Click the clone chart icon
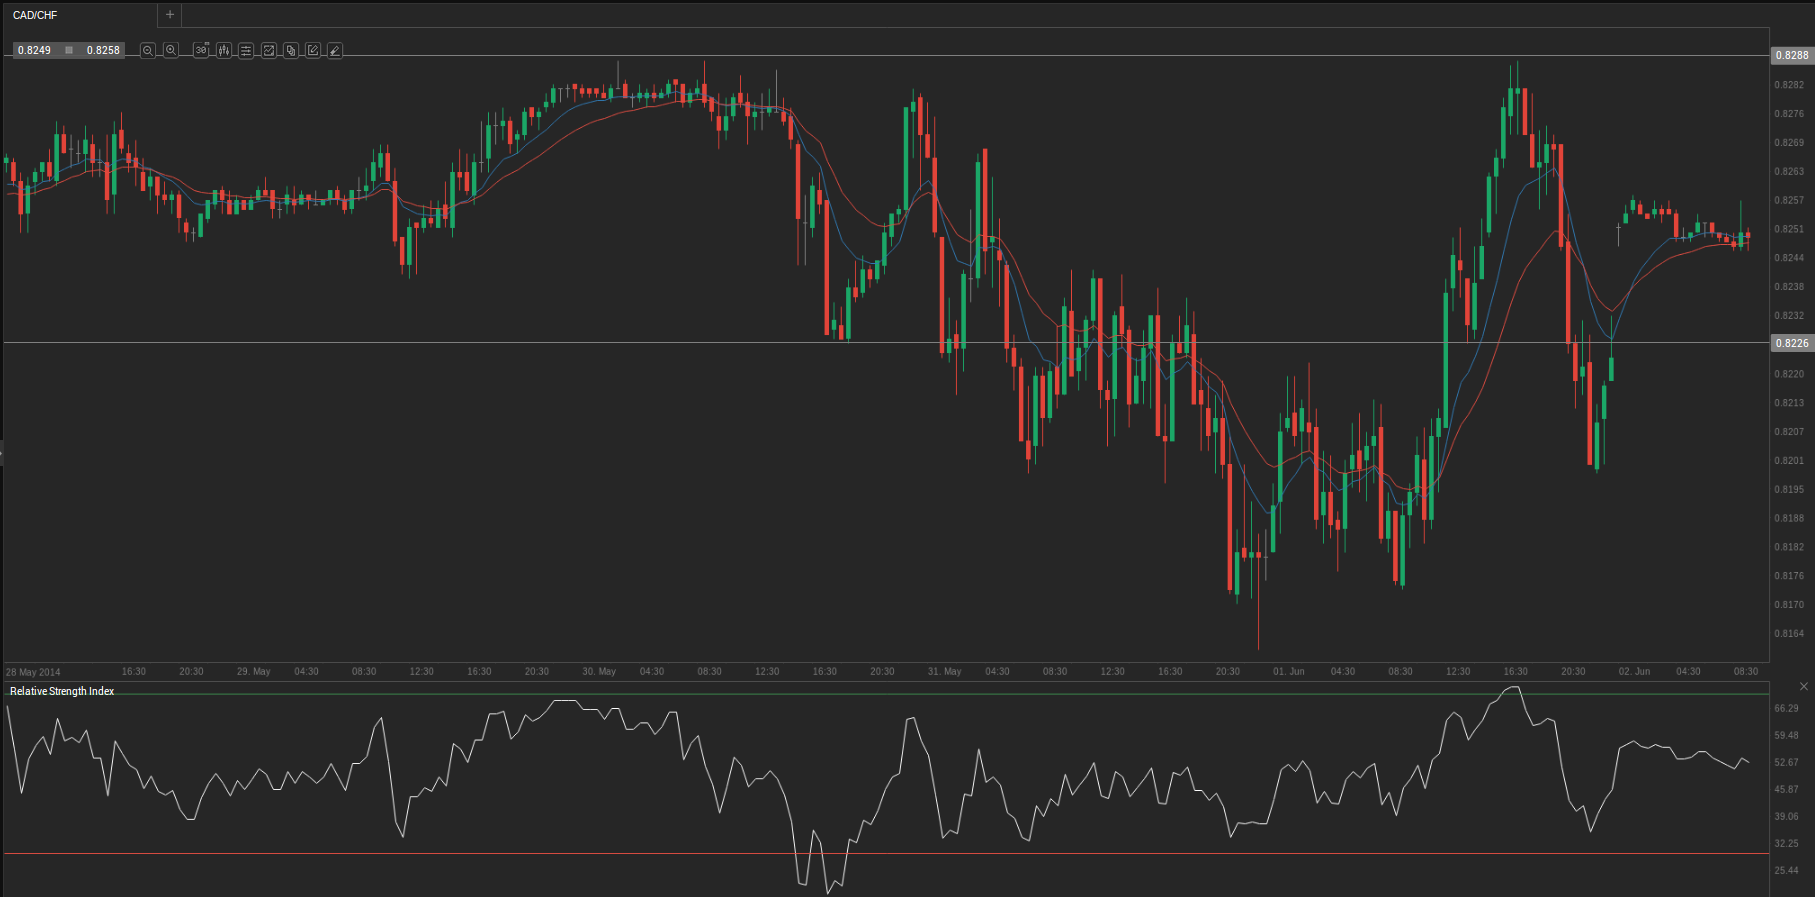The image size is (1815, 897). (291, 50)
